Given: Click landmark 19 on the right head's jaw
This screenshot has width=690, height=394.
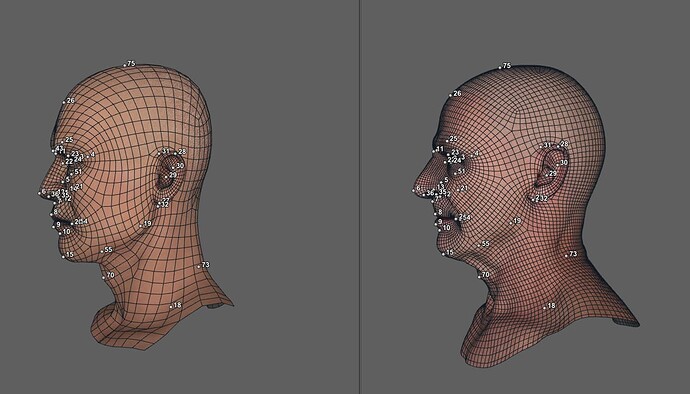Looking at the screenshot, I should pos(511,223).
